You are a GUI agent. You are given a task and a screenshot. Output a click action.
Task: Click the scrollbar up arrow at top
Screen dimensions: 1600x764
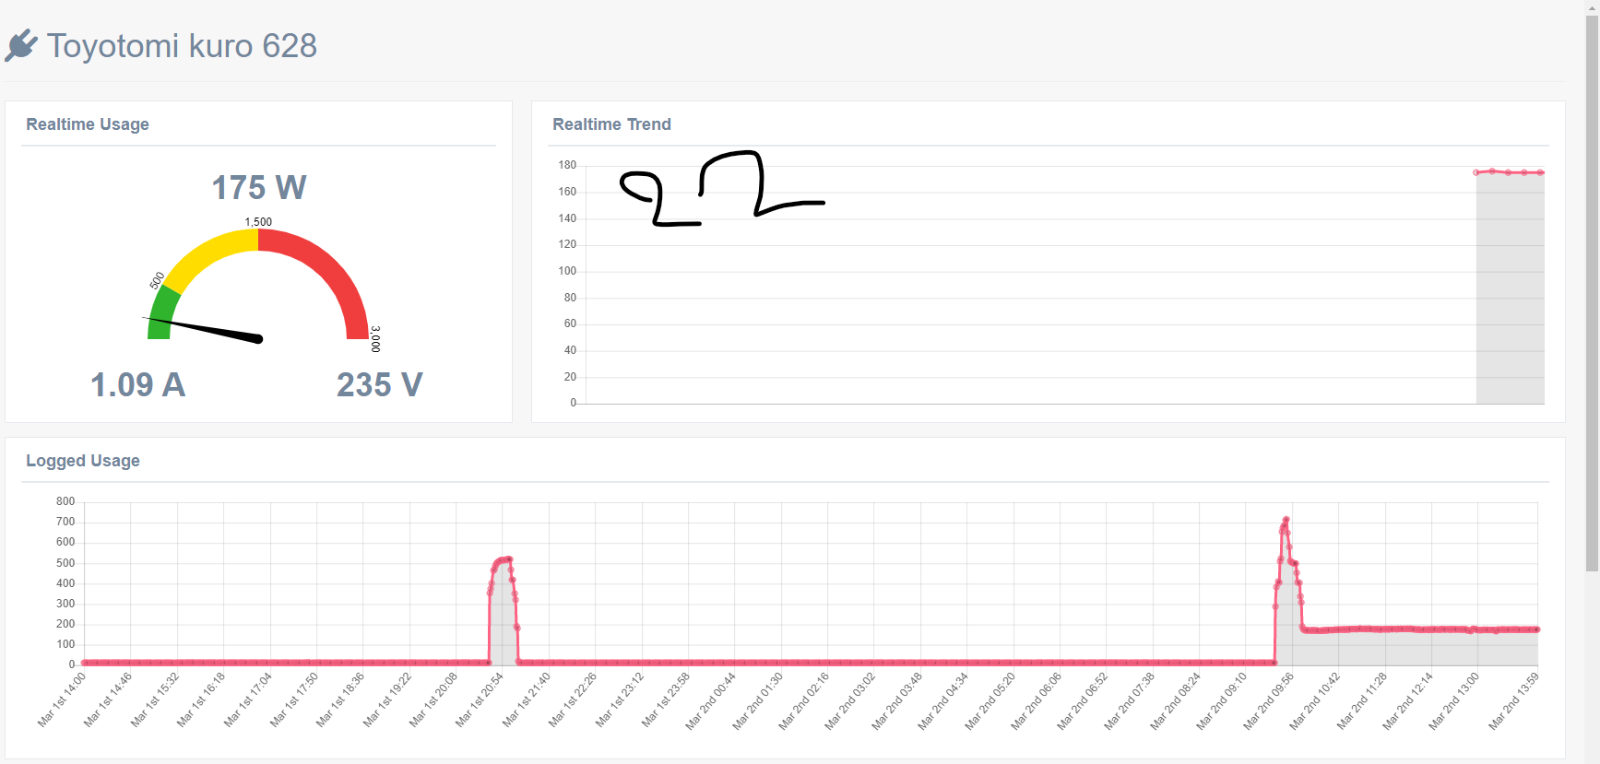pyautogui.click(x=1592, y=7)
